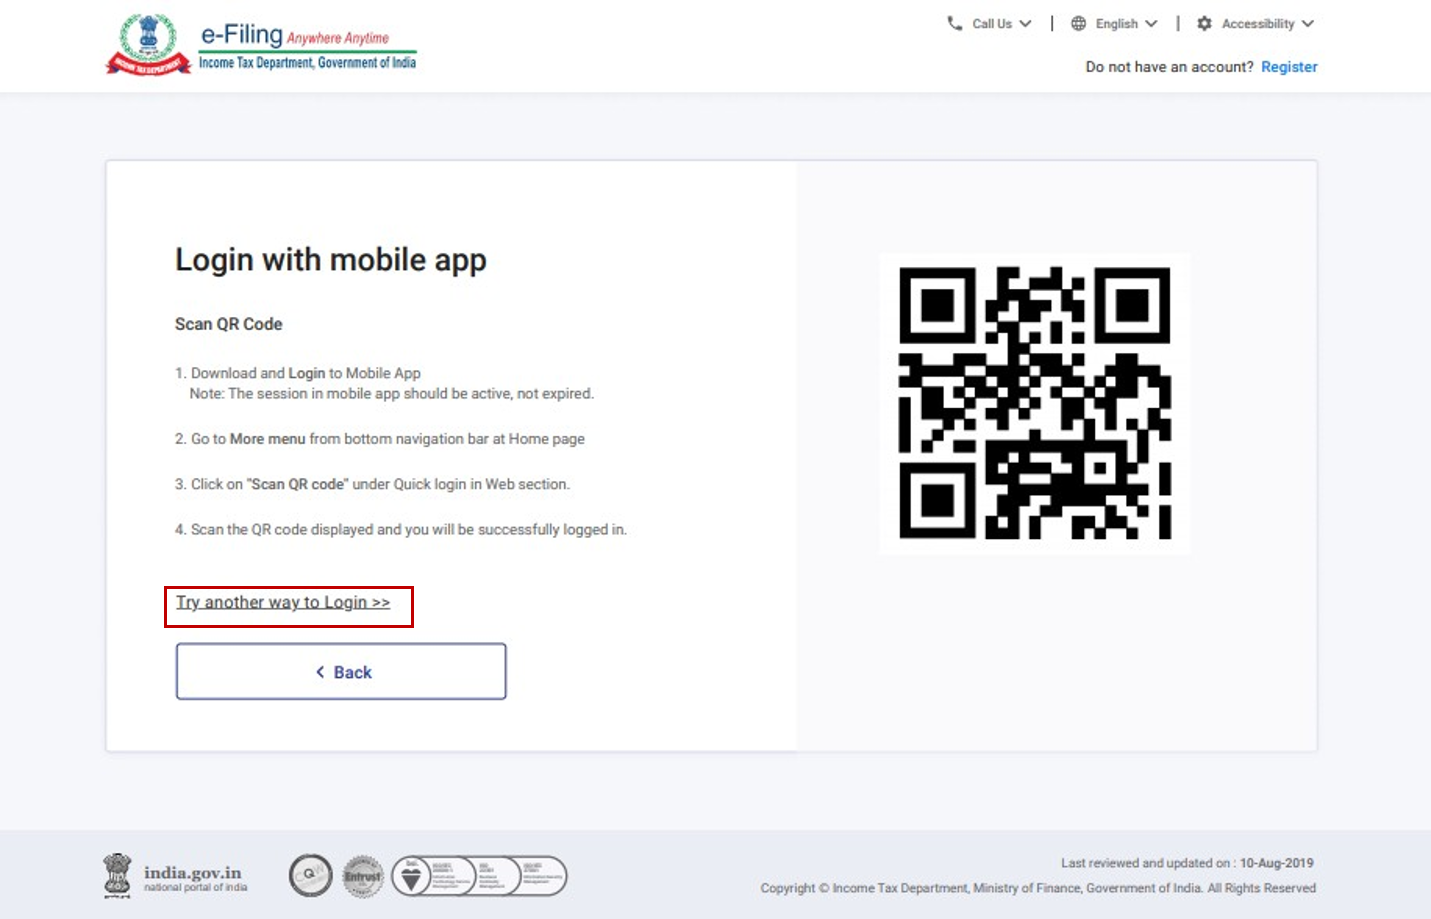Click the Register link
The width and height of the screenshot is (1431, 919).
coord(1288,67)
